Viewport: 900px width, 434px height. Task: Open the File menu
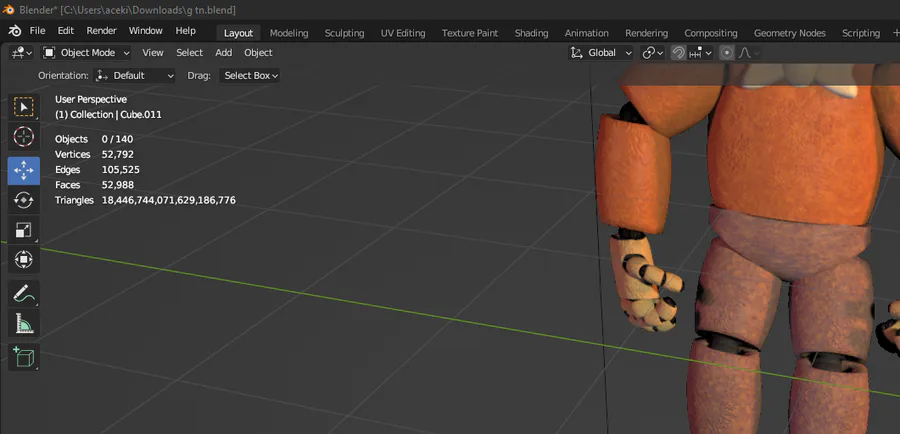click(x=37, y=31)
